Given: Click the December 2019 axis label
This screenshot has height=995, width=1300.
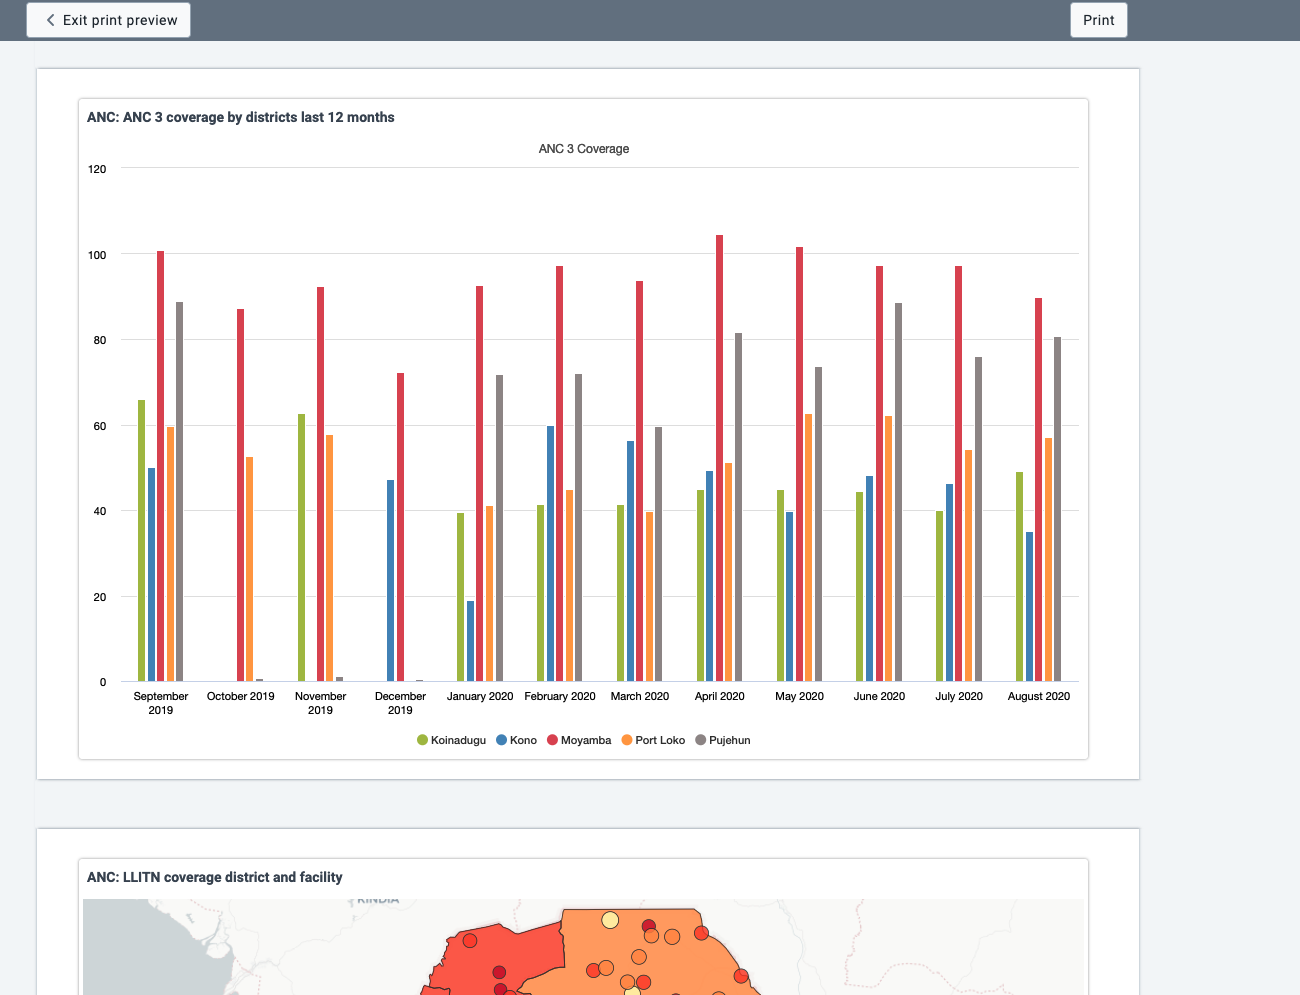Looking at the screenshot, I should point(400,703).
